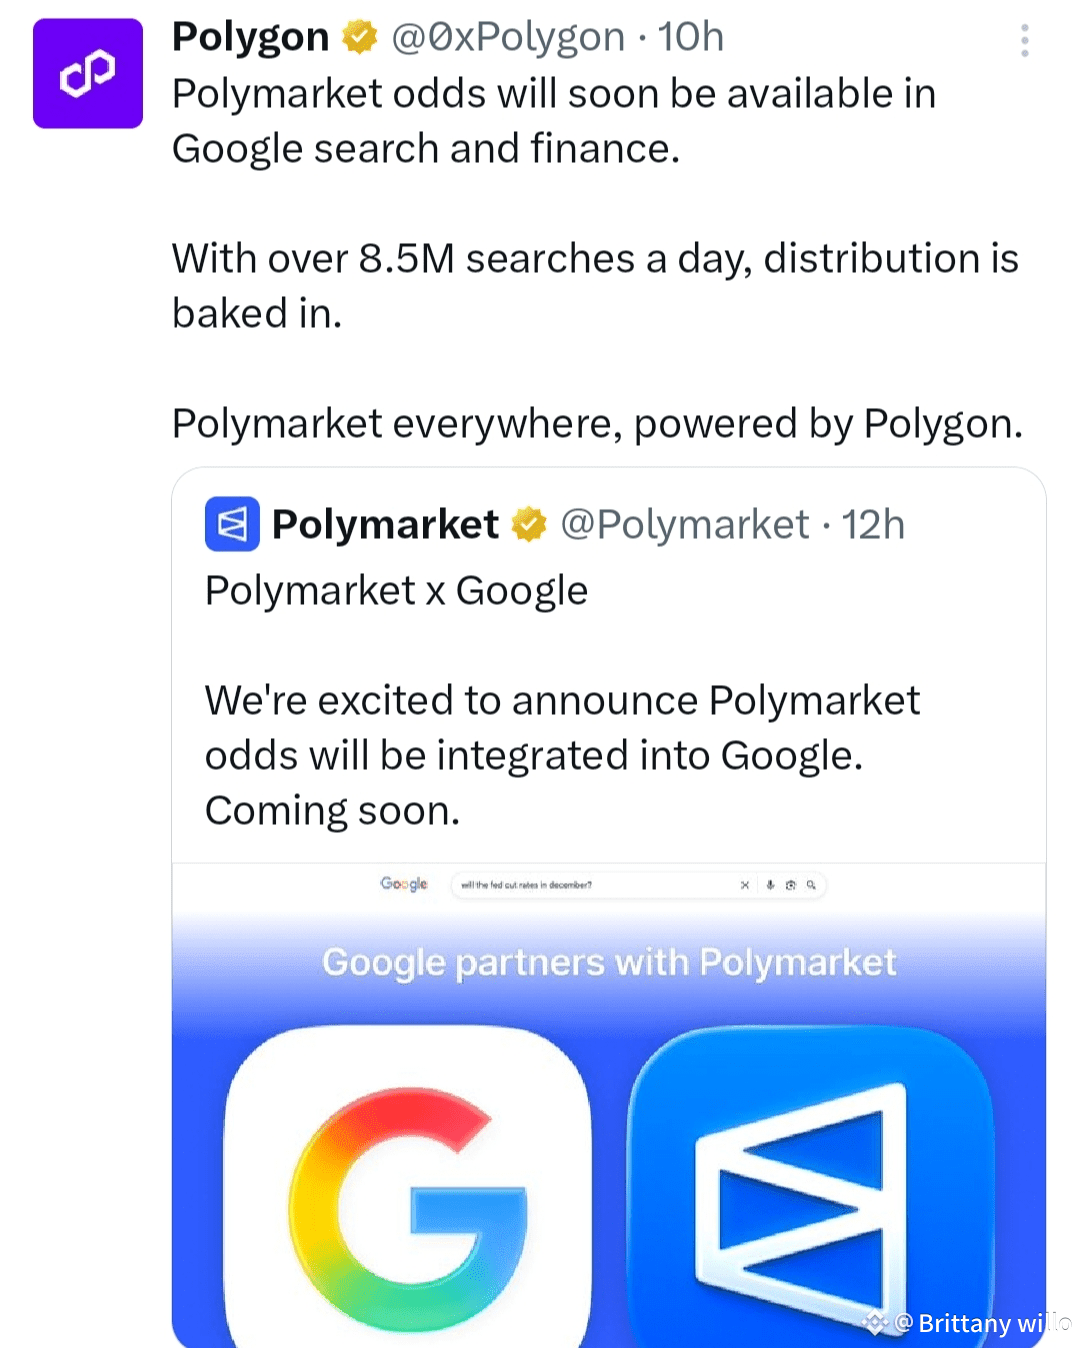Screen dimensions: 1080x1348
Task: Click the Polygon display name
Action: (x=251, y=37)
